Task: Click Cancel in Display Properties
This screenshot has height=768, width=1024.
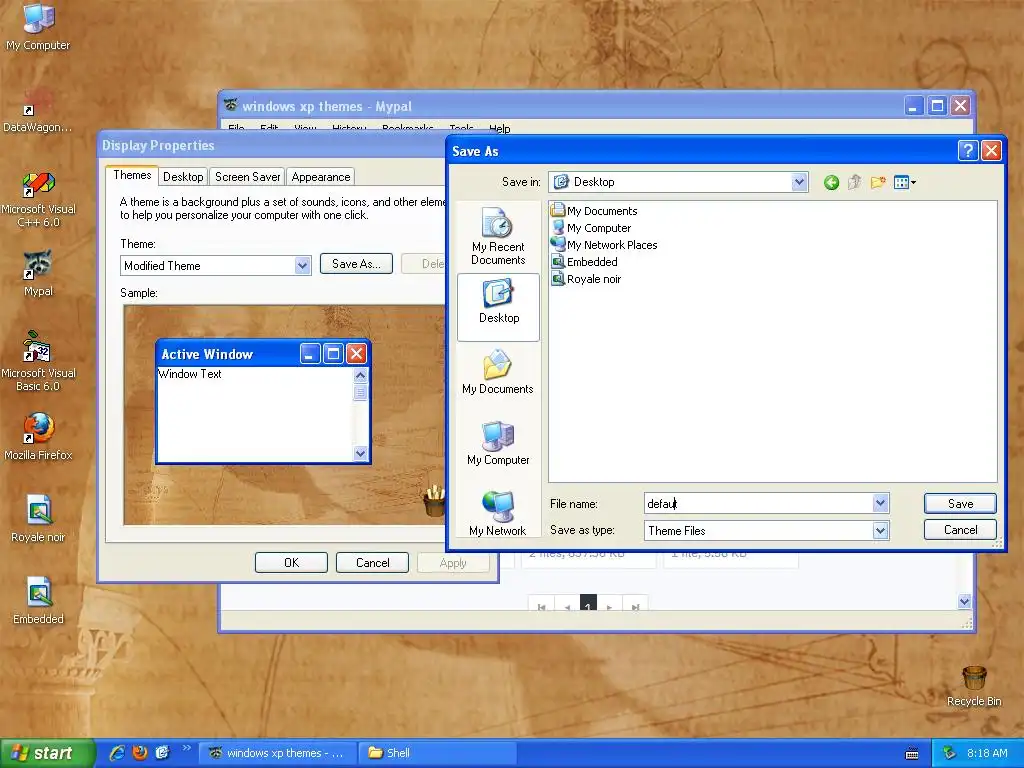Action: pyautogui.click(x=372, y=562)
